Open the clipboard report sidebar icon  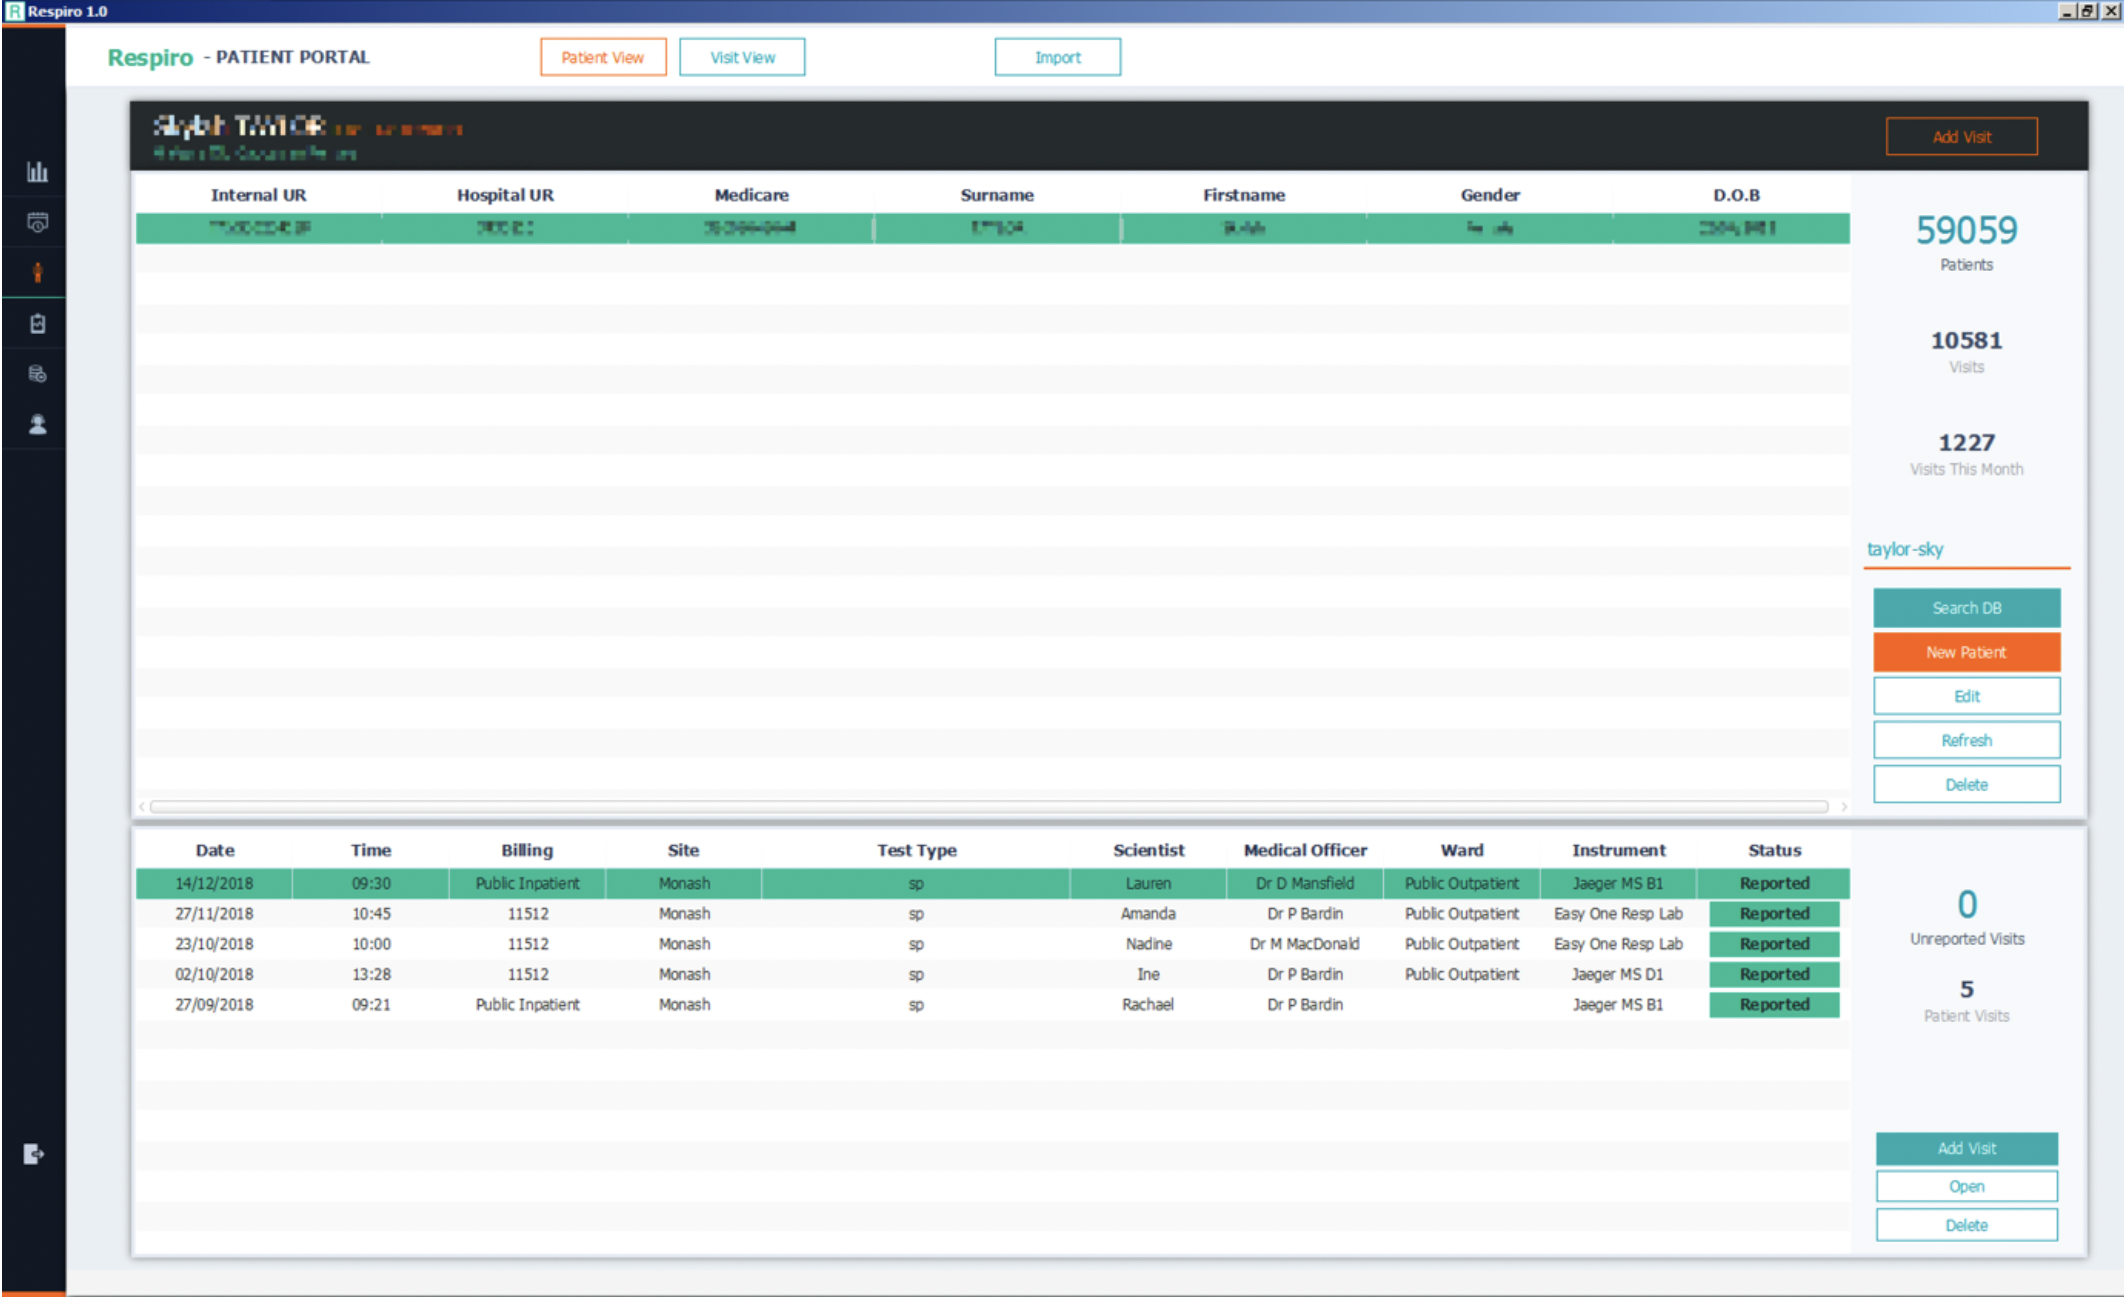pyautogui.click(x=37, y=324)
